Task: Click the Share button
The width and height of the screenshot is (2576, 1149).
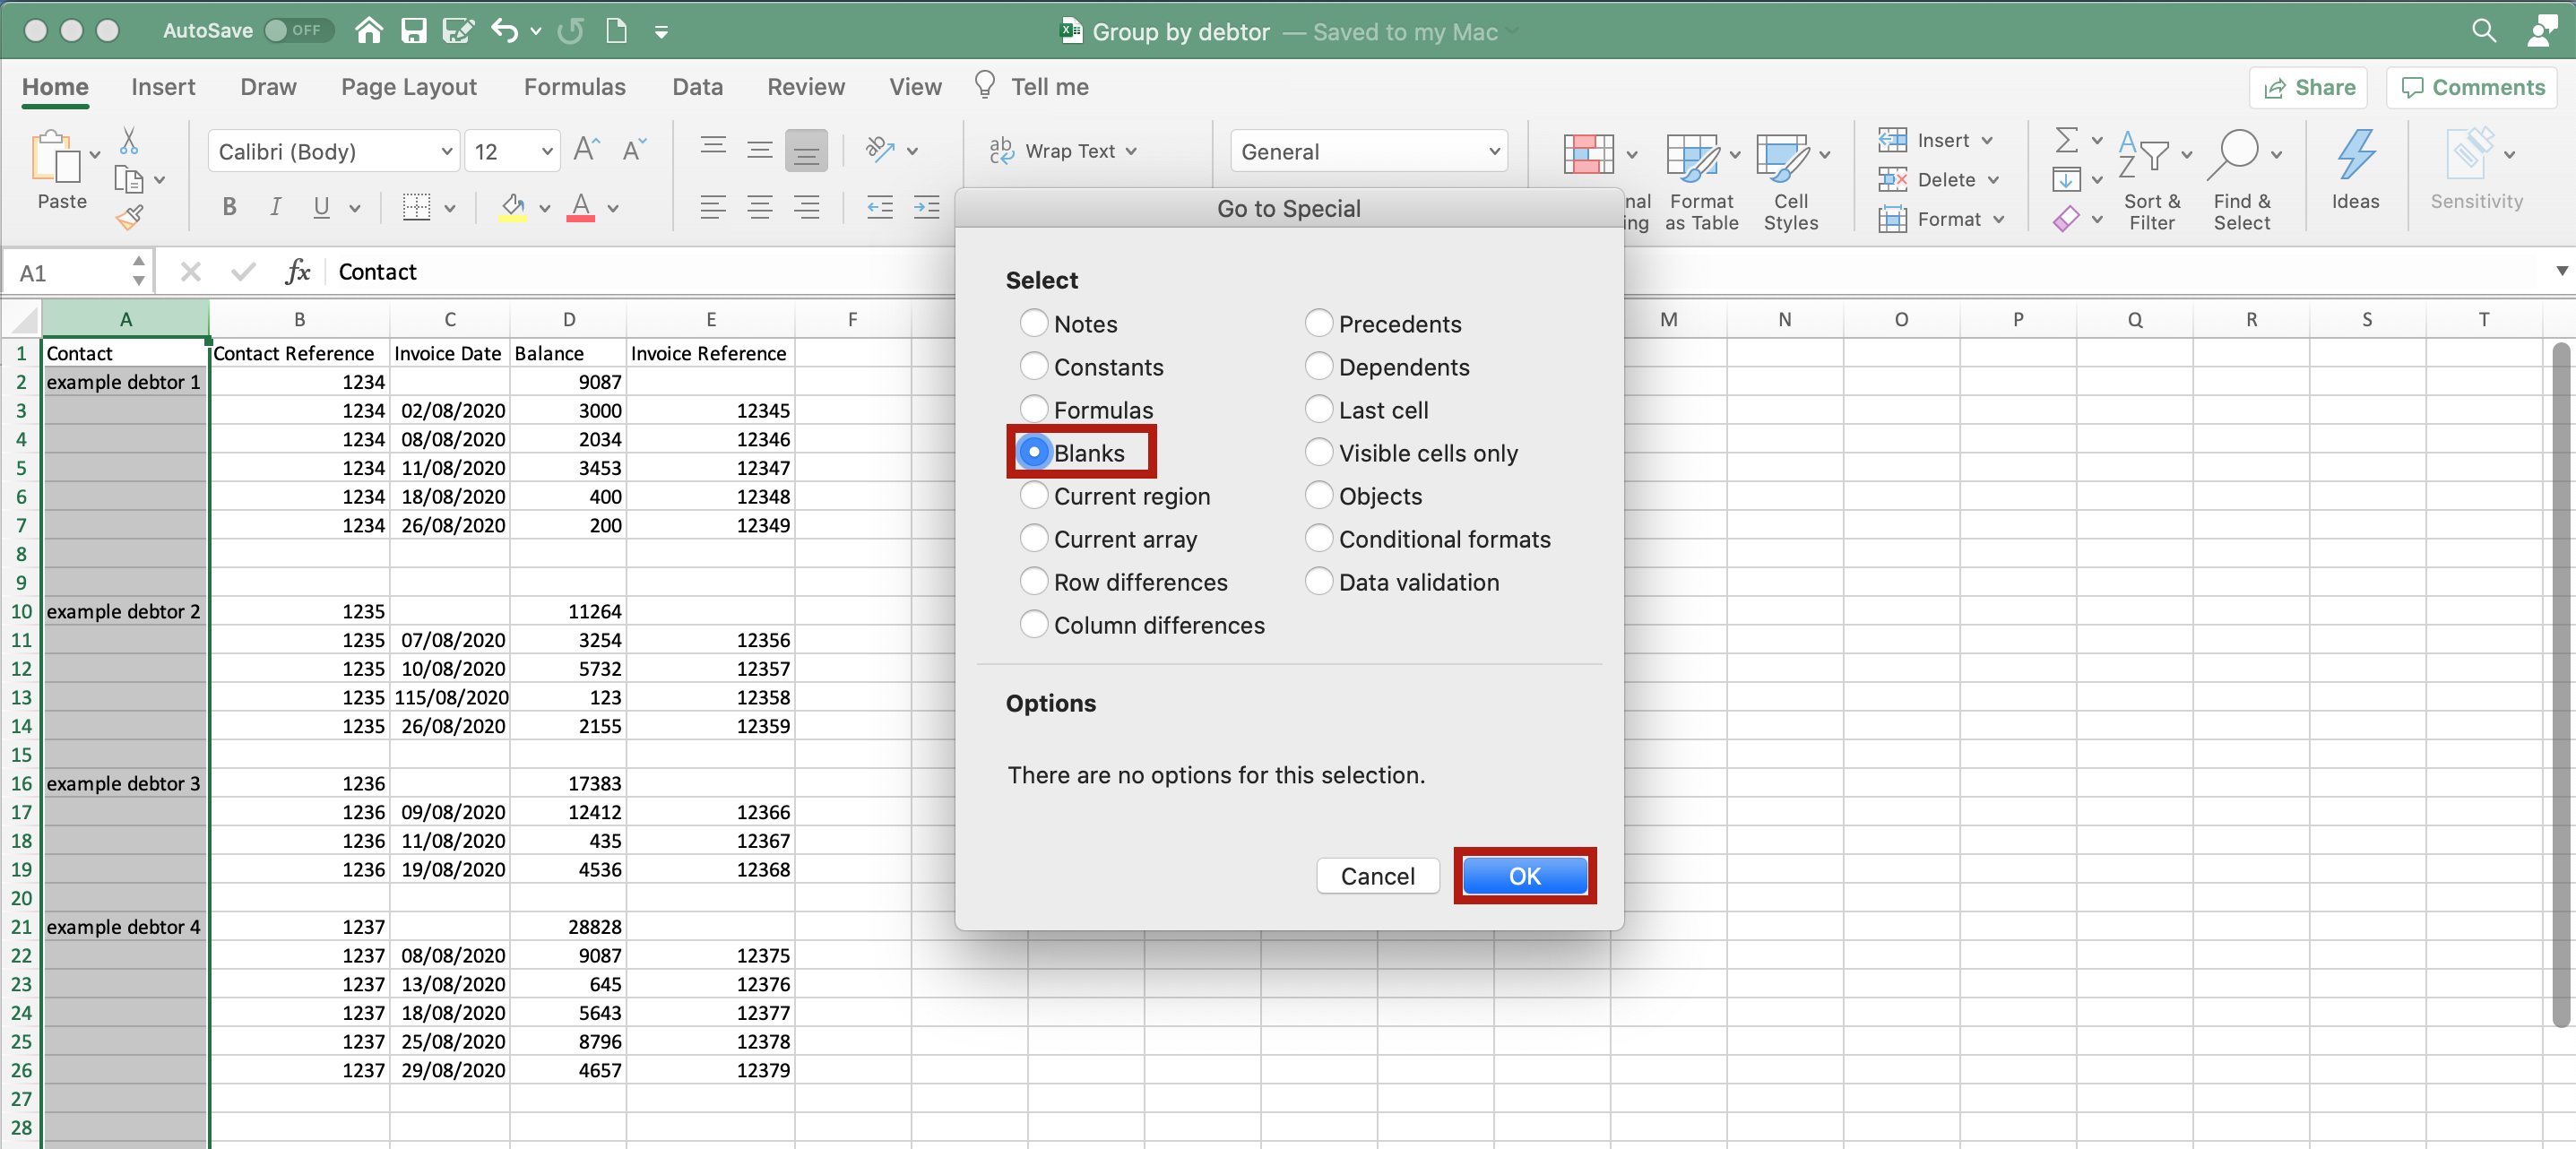Action: coord(2308,87)
